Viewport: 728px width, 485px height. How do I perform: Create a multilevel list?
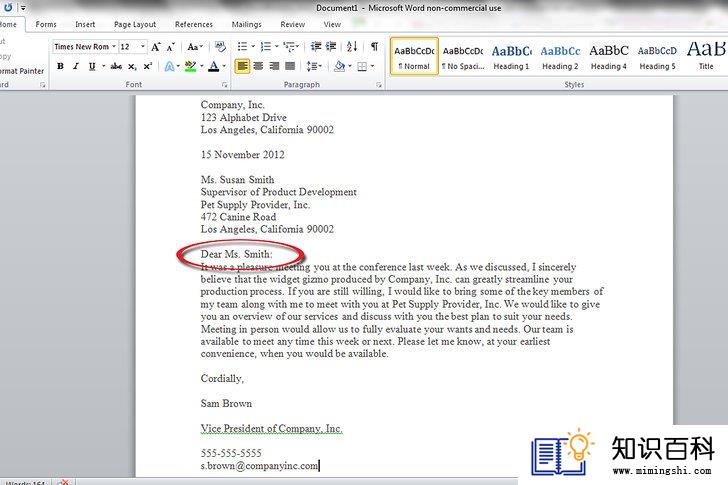pos(289,46)
